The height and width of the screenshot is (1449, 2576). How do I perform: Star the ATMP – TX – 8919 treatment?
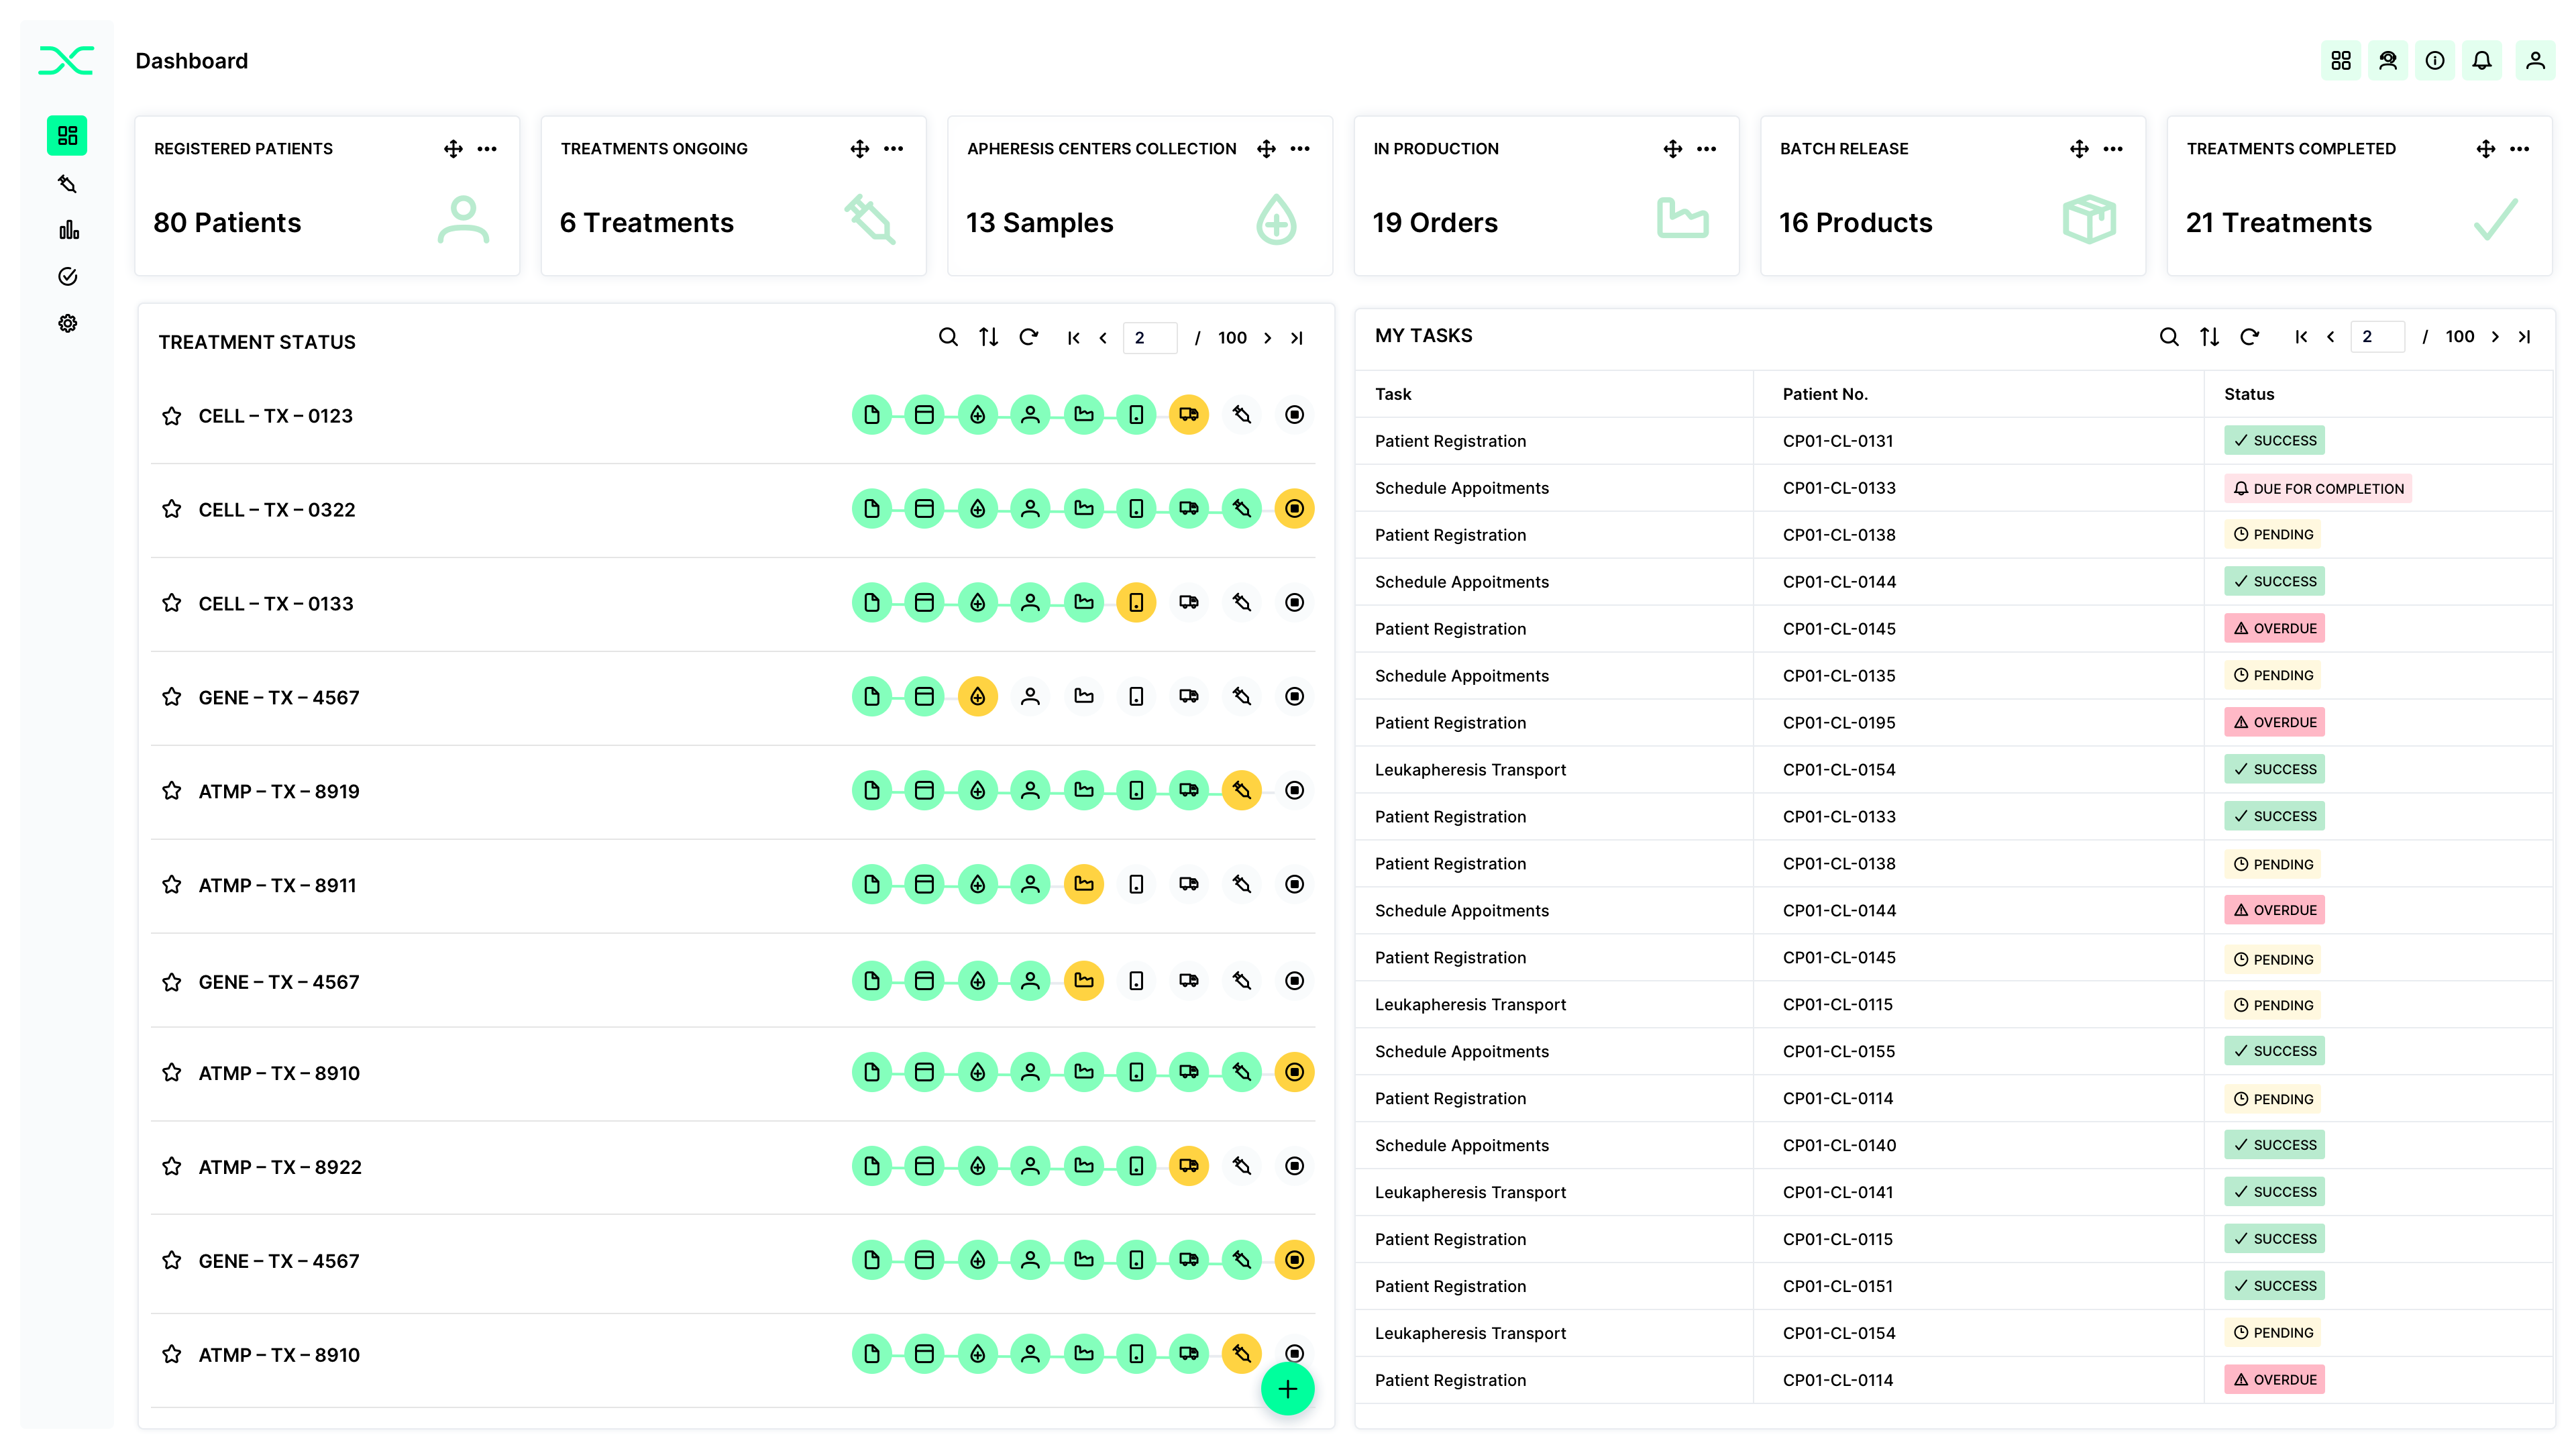point(171,790)
